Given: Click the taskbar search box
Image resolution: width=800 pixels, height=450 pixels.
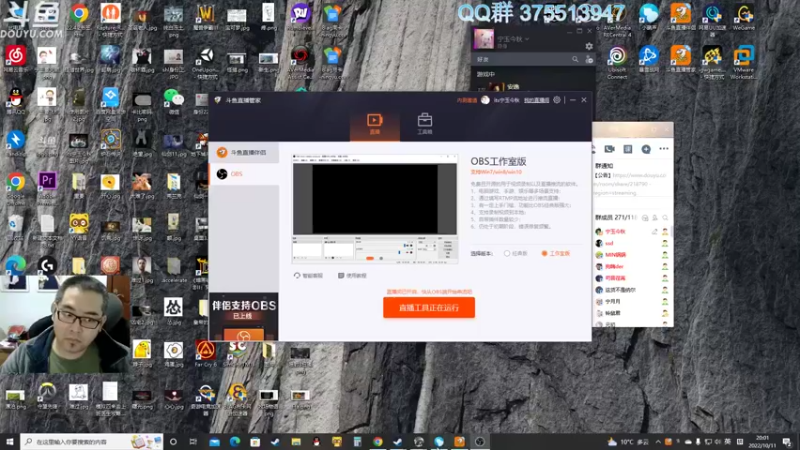Looking at the screenshot, I should pos(92,442).
